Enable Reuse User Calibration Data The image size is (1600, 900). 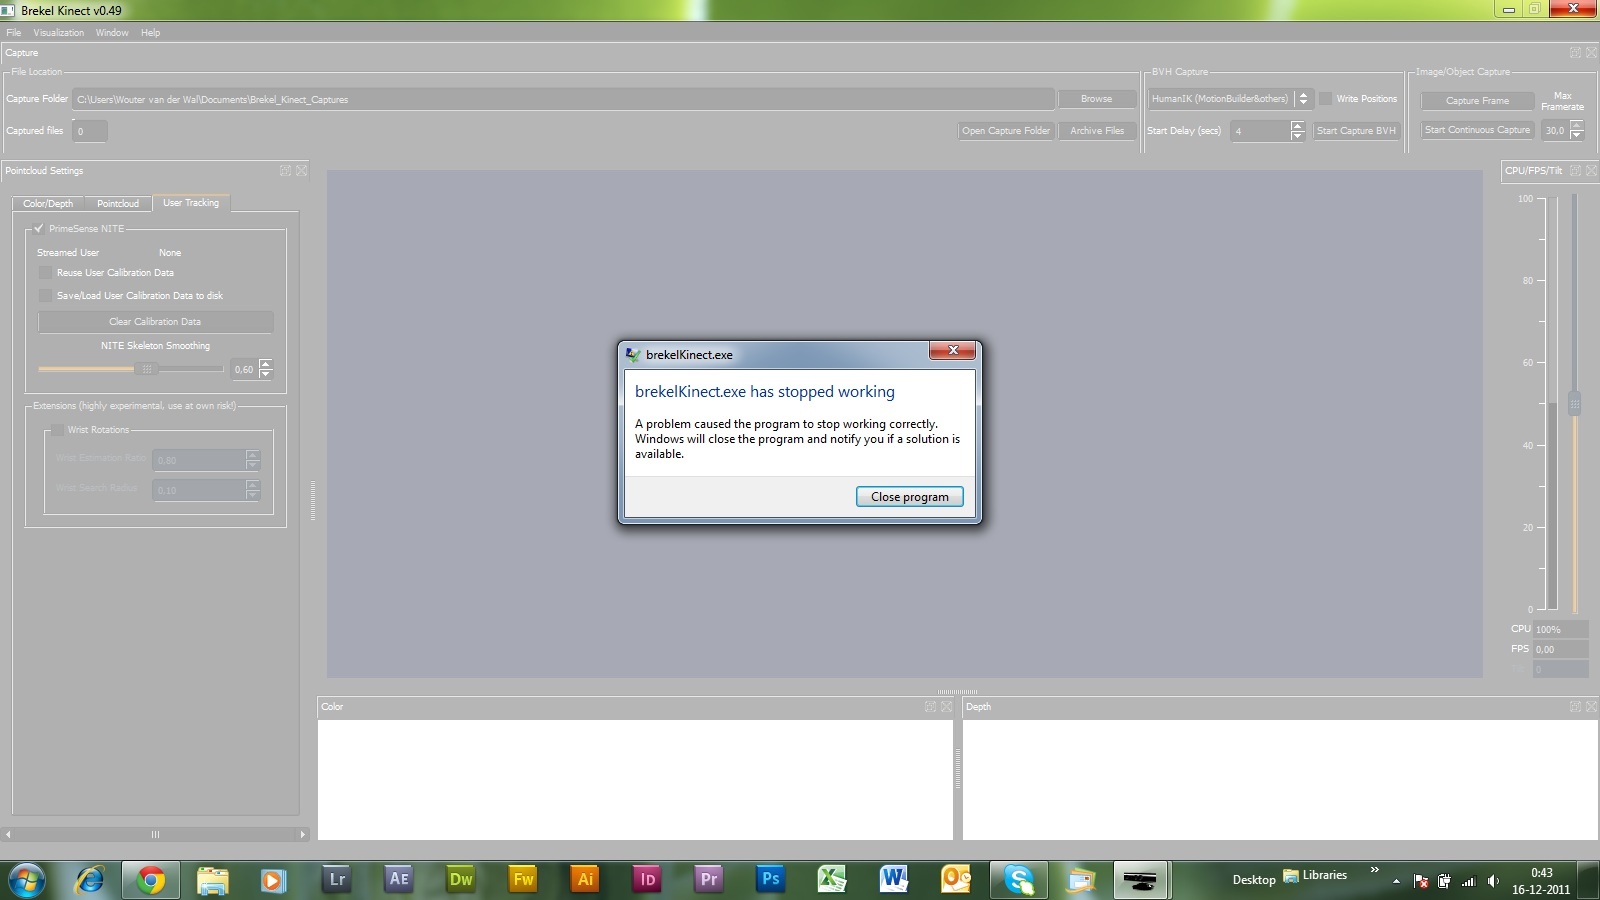pyautogui.click(x=45, y=272)
